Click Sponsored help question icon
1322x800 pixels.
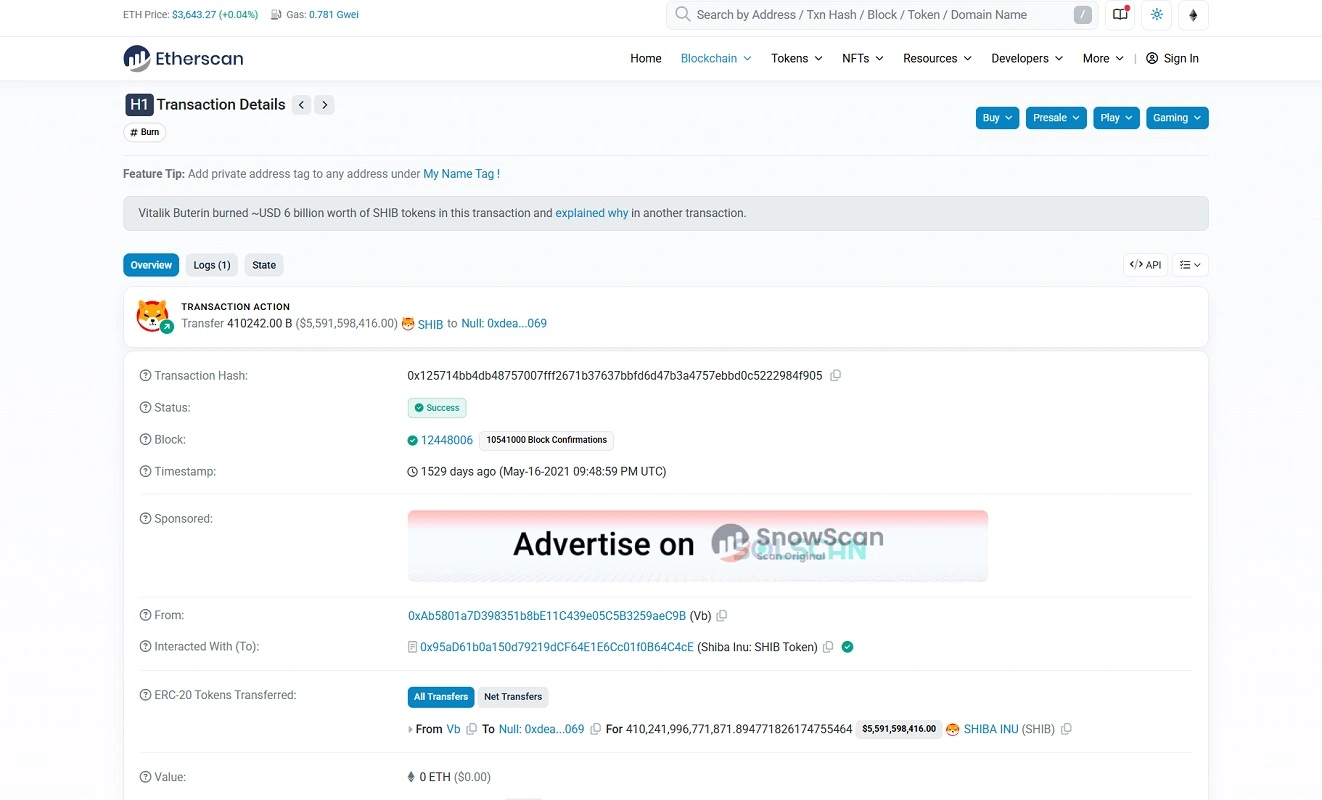click(x=145, y=519)
